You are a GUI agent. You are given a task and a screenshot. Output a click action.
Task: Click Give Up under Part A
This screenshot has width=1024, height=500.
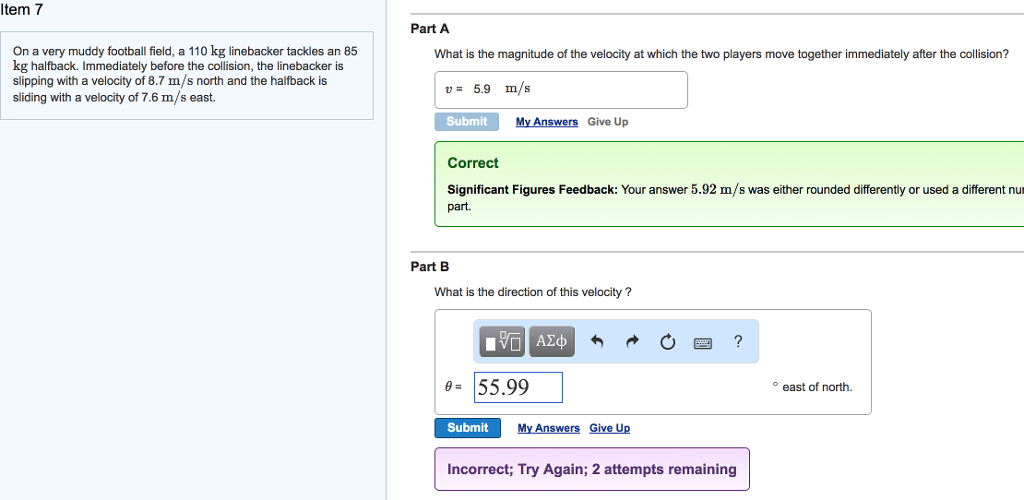coord(607,121)
